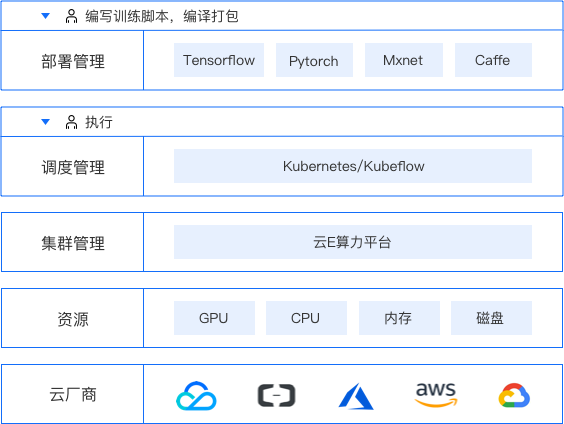Select the Tensorflow framework box
Image resolution: width=564 pixels, height=424 pixels.
click(x=219, y=60)
